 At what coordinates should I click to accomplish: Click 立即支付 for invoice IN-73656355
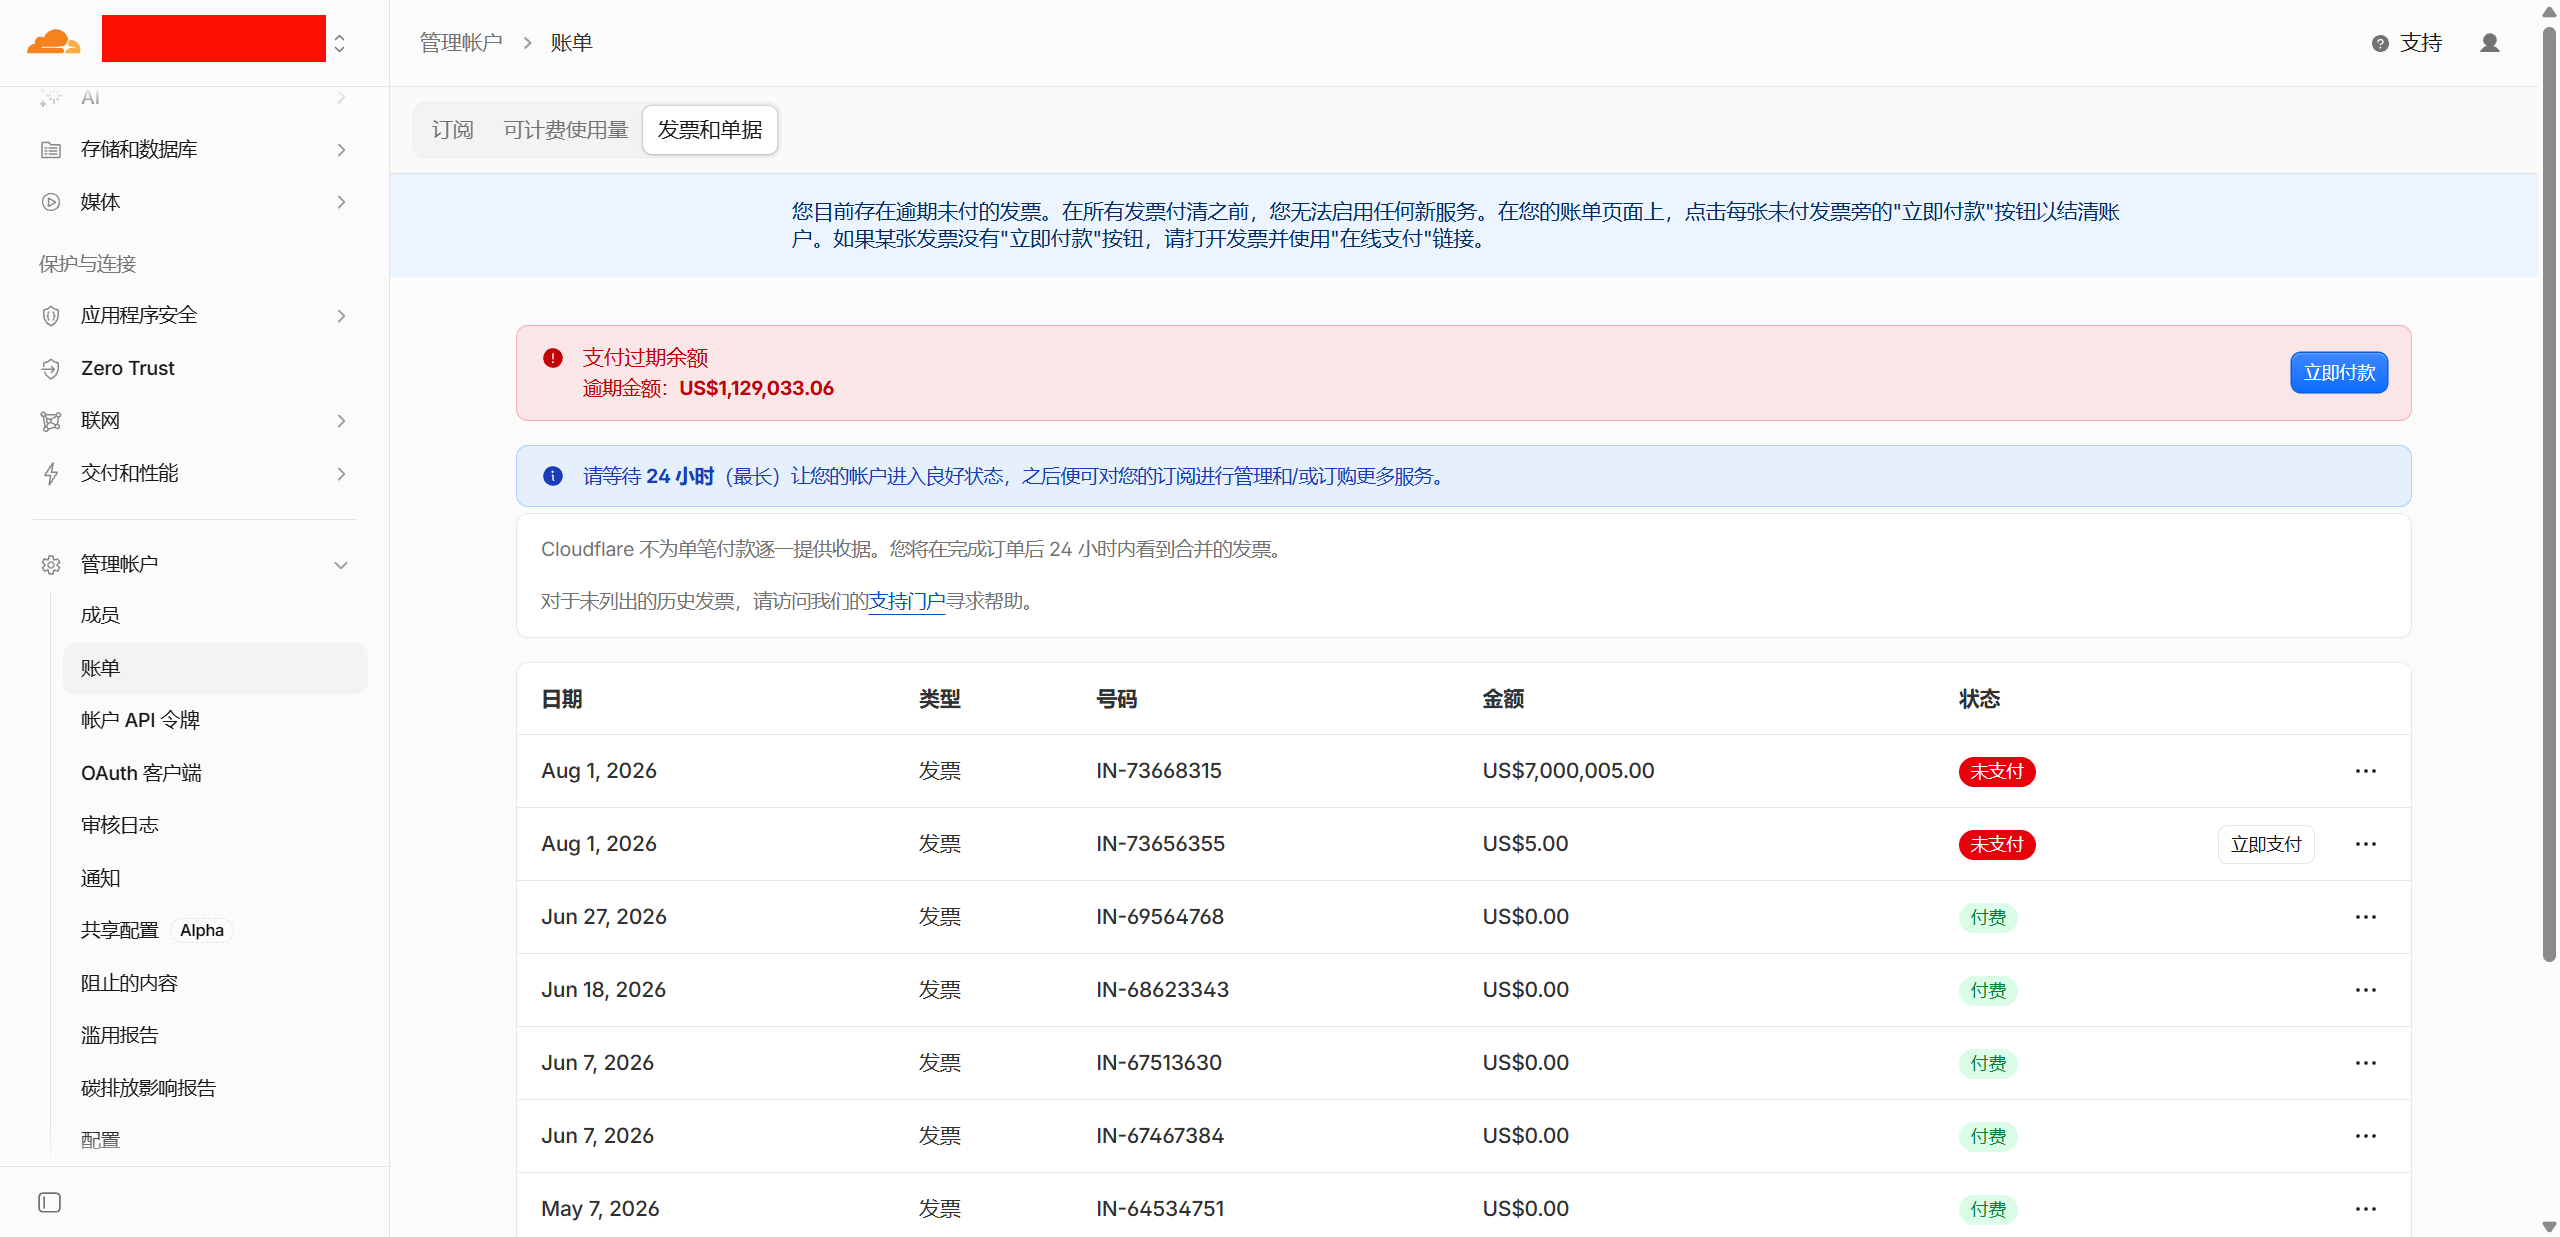[x=2266, y=844]
